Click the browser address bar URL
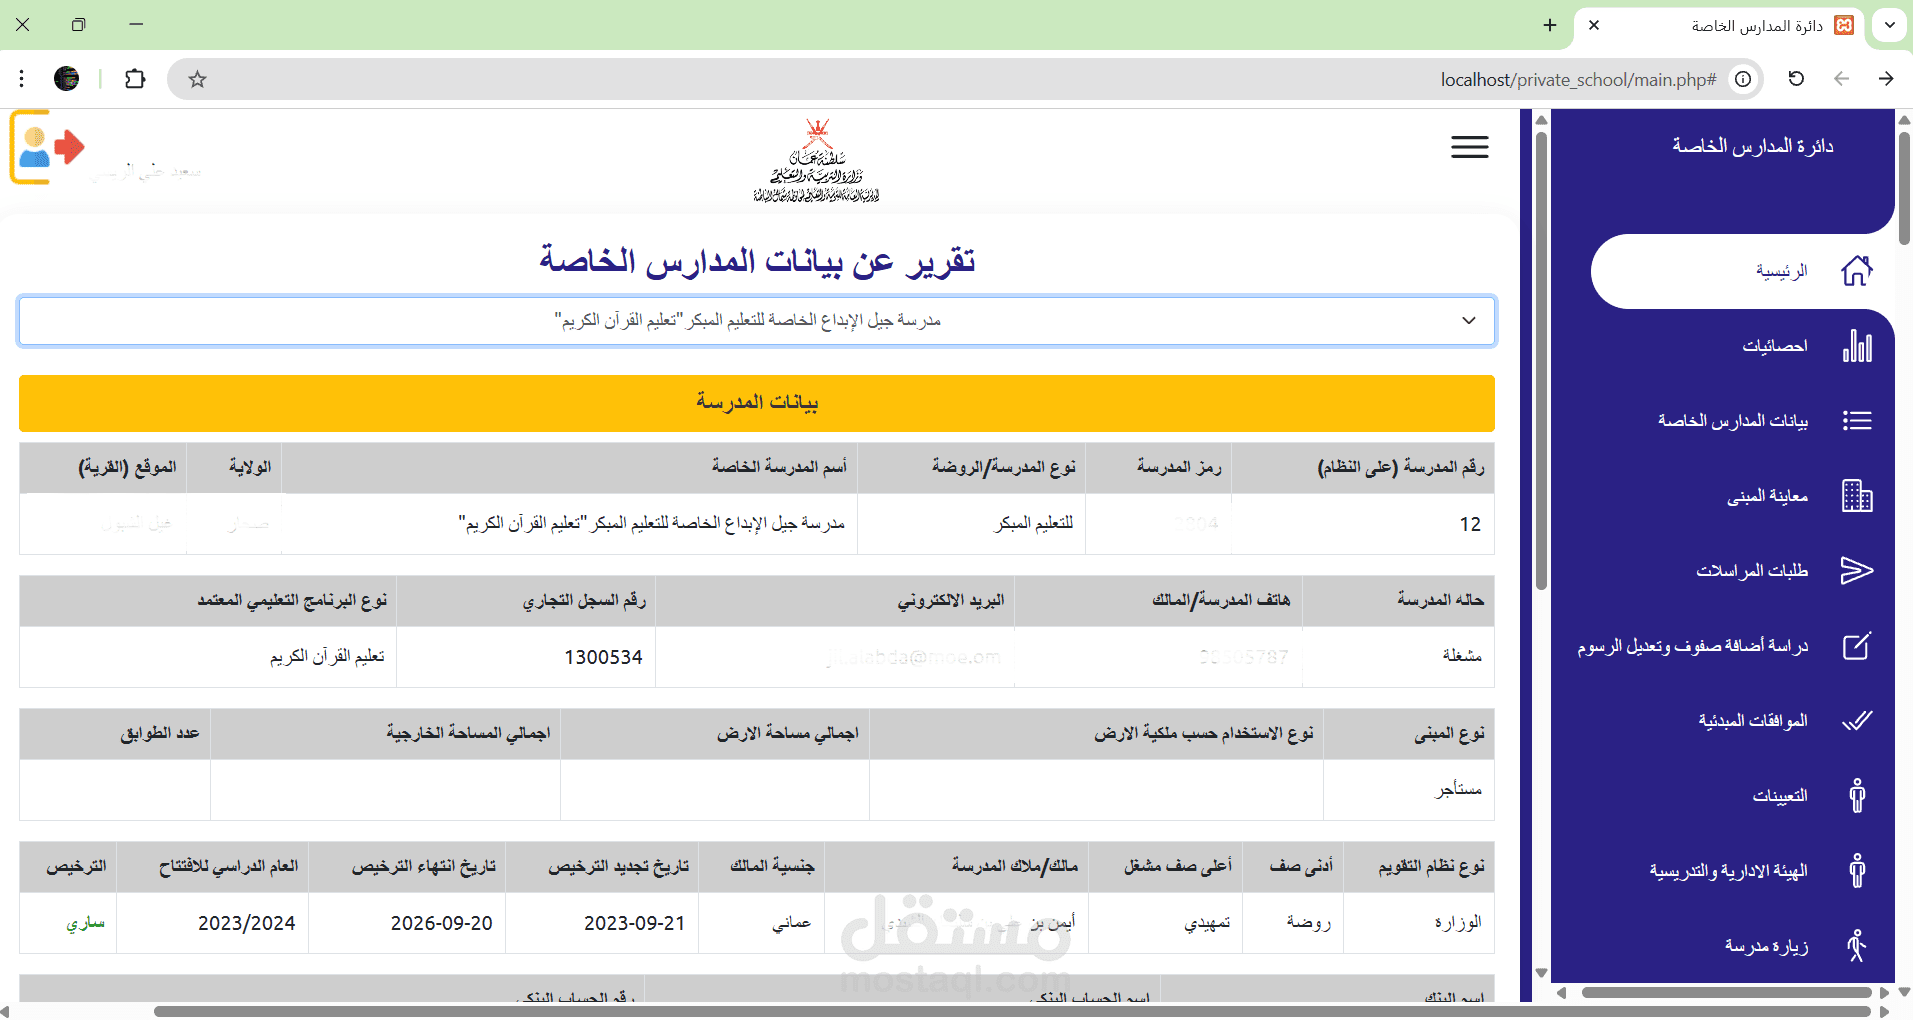Image resolution: width=1913 pixels, height=1020 pixels. click(1578, 80)
